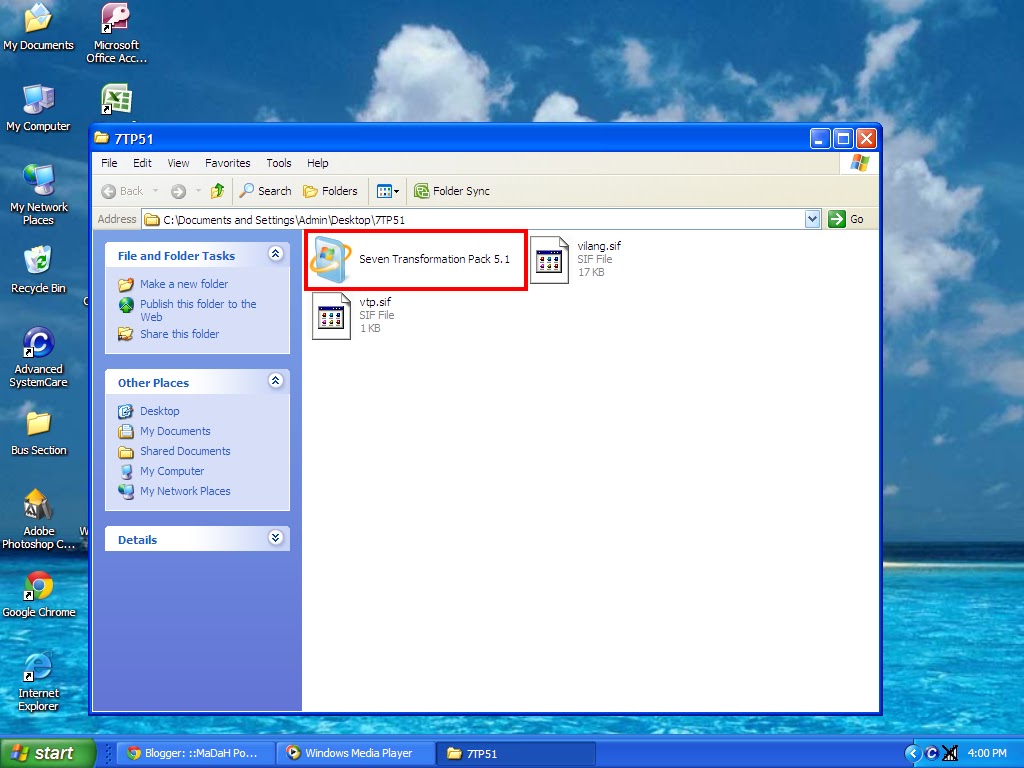
Task: Click the 7TP51 taskbar button
Action: pyautogui.click(x=517, y=753)
